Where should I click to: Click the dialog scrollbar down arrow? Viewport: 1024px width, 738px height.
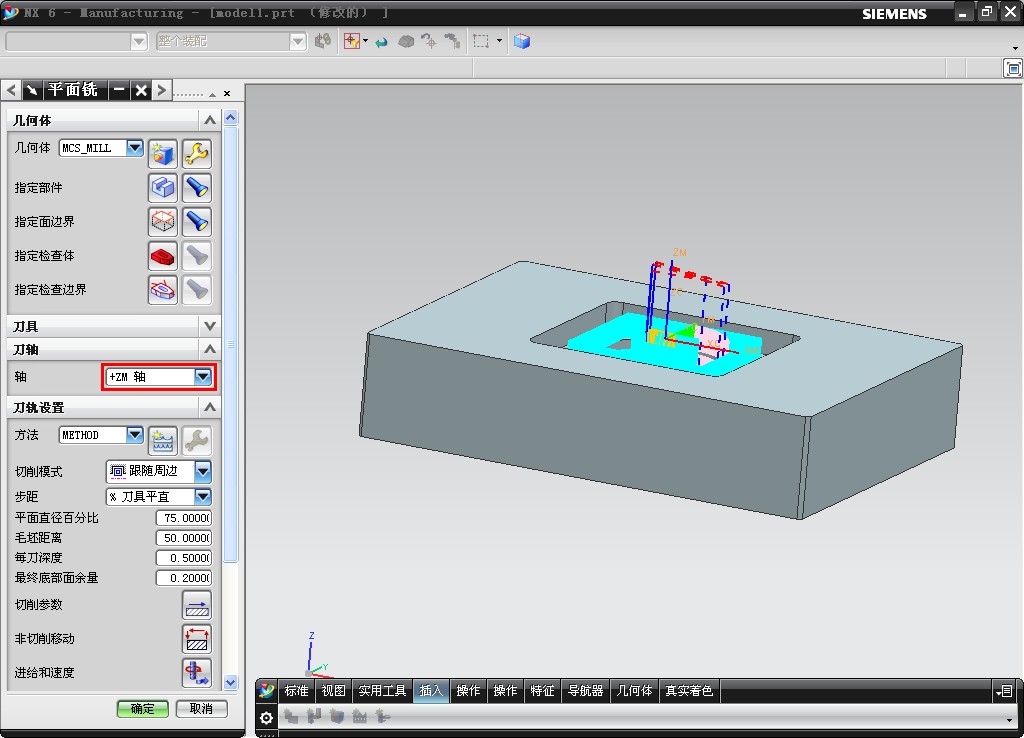[231, 682]
